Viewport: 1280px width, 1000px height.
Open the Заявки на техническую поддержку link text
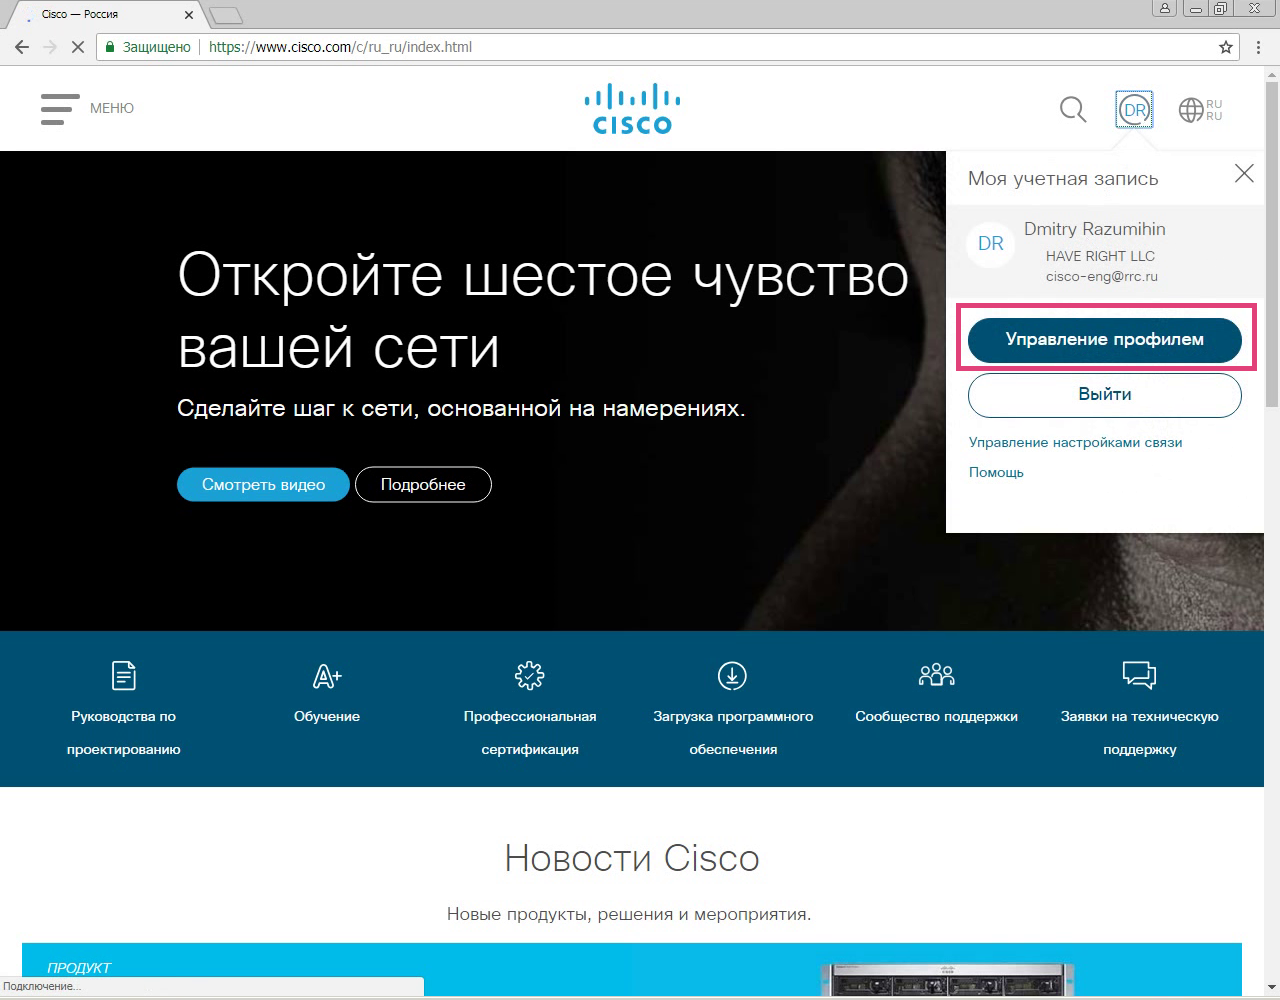1140,733
